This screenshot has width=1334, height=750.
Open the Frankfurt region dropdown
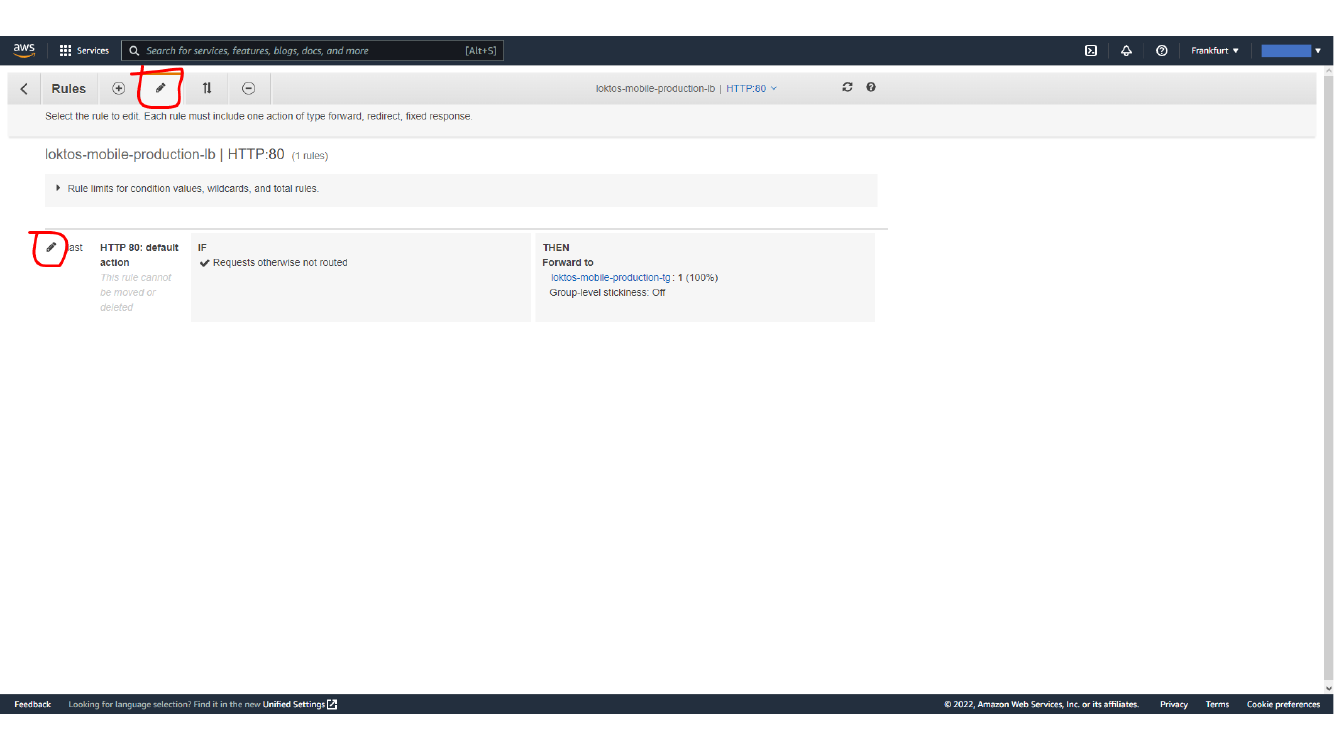1214,50
